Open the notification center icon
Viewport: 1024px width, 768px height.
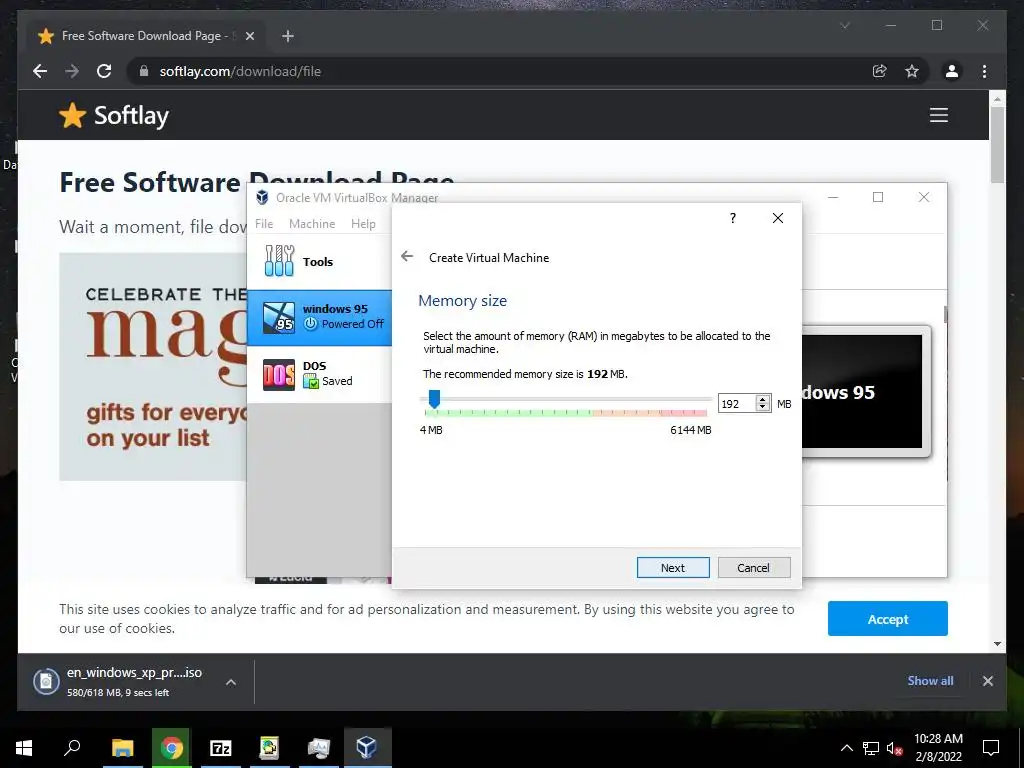click(x=991, y=748)
